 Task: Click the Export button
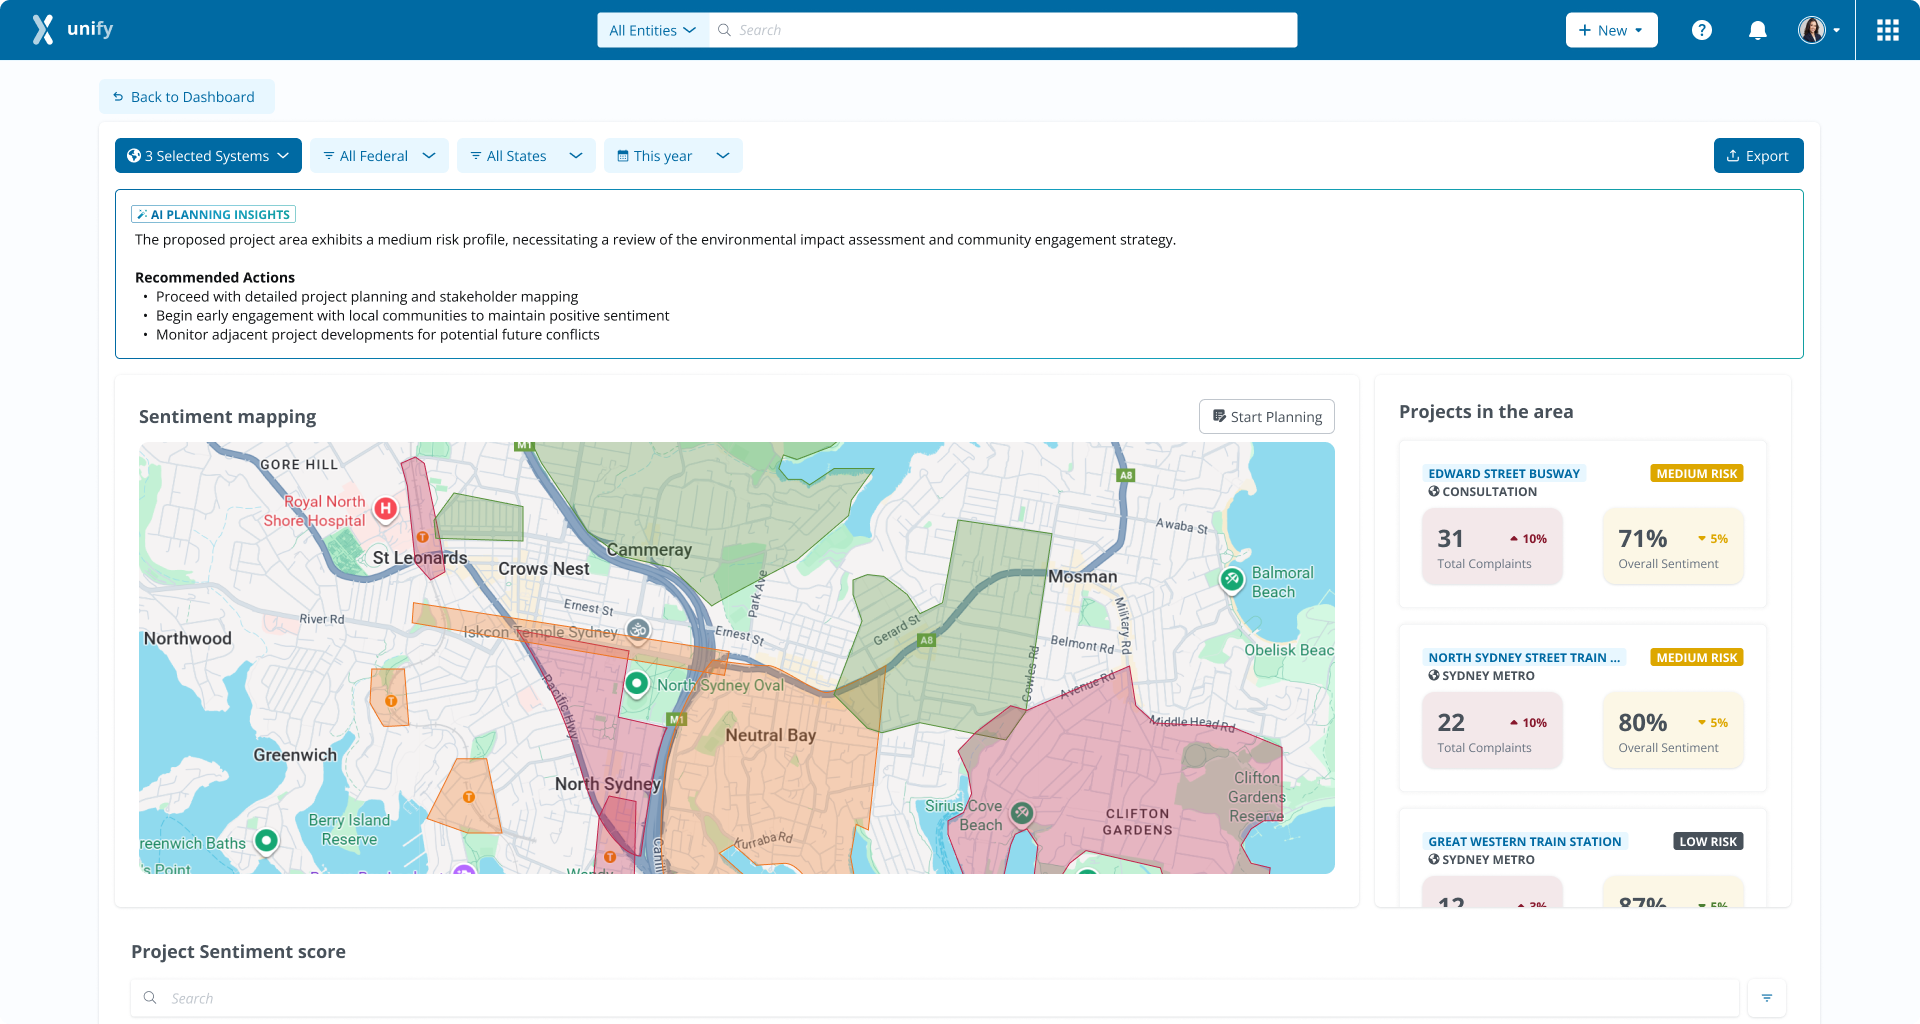point(1758,156)
